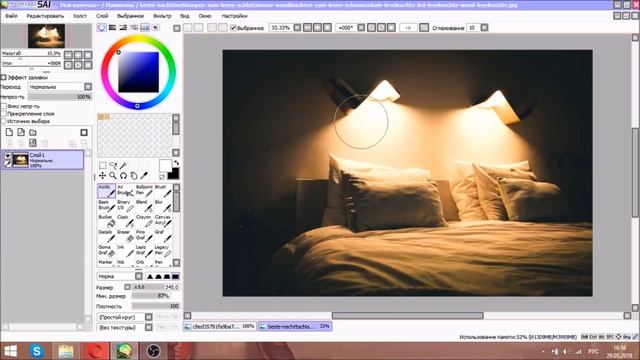Open the 'Слой' menu

[102, 16]
